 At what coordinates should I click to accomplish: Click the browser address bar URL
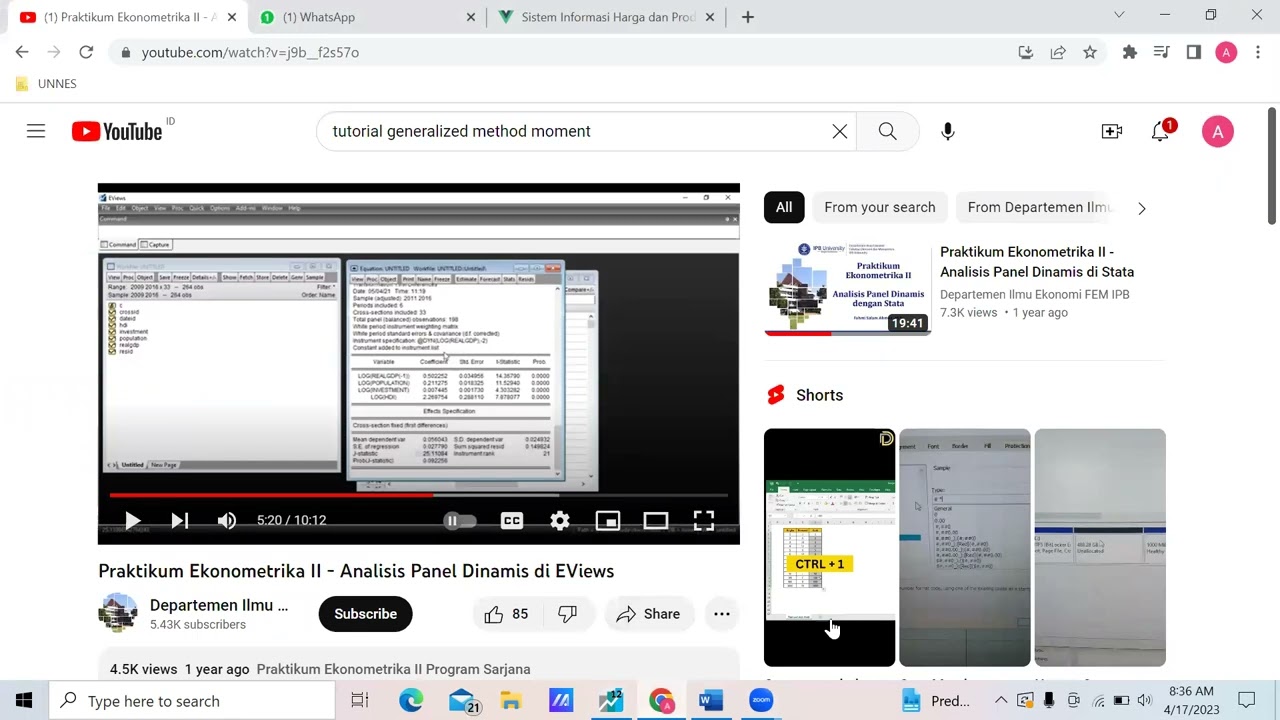tap(250, 52)
